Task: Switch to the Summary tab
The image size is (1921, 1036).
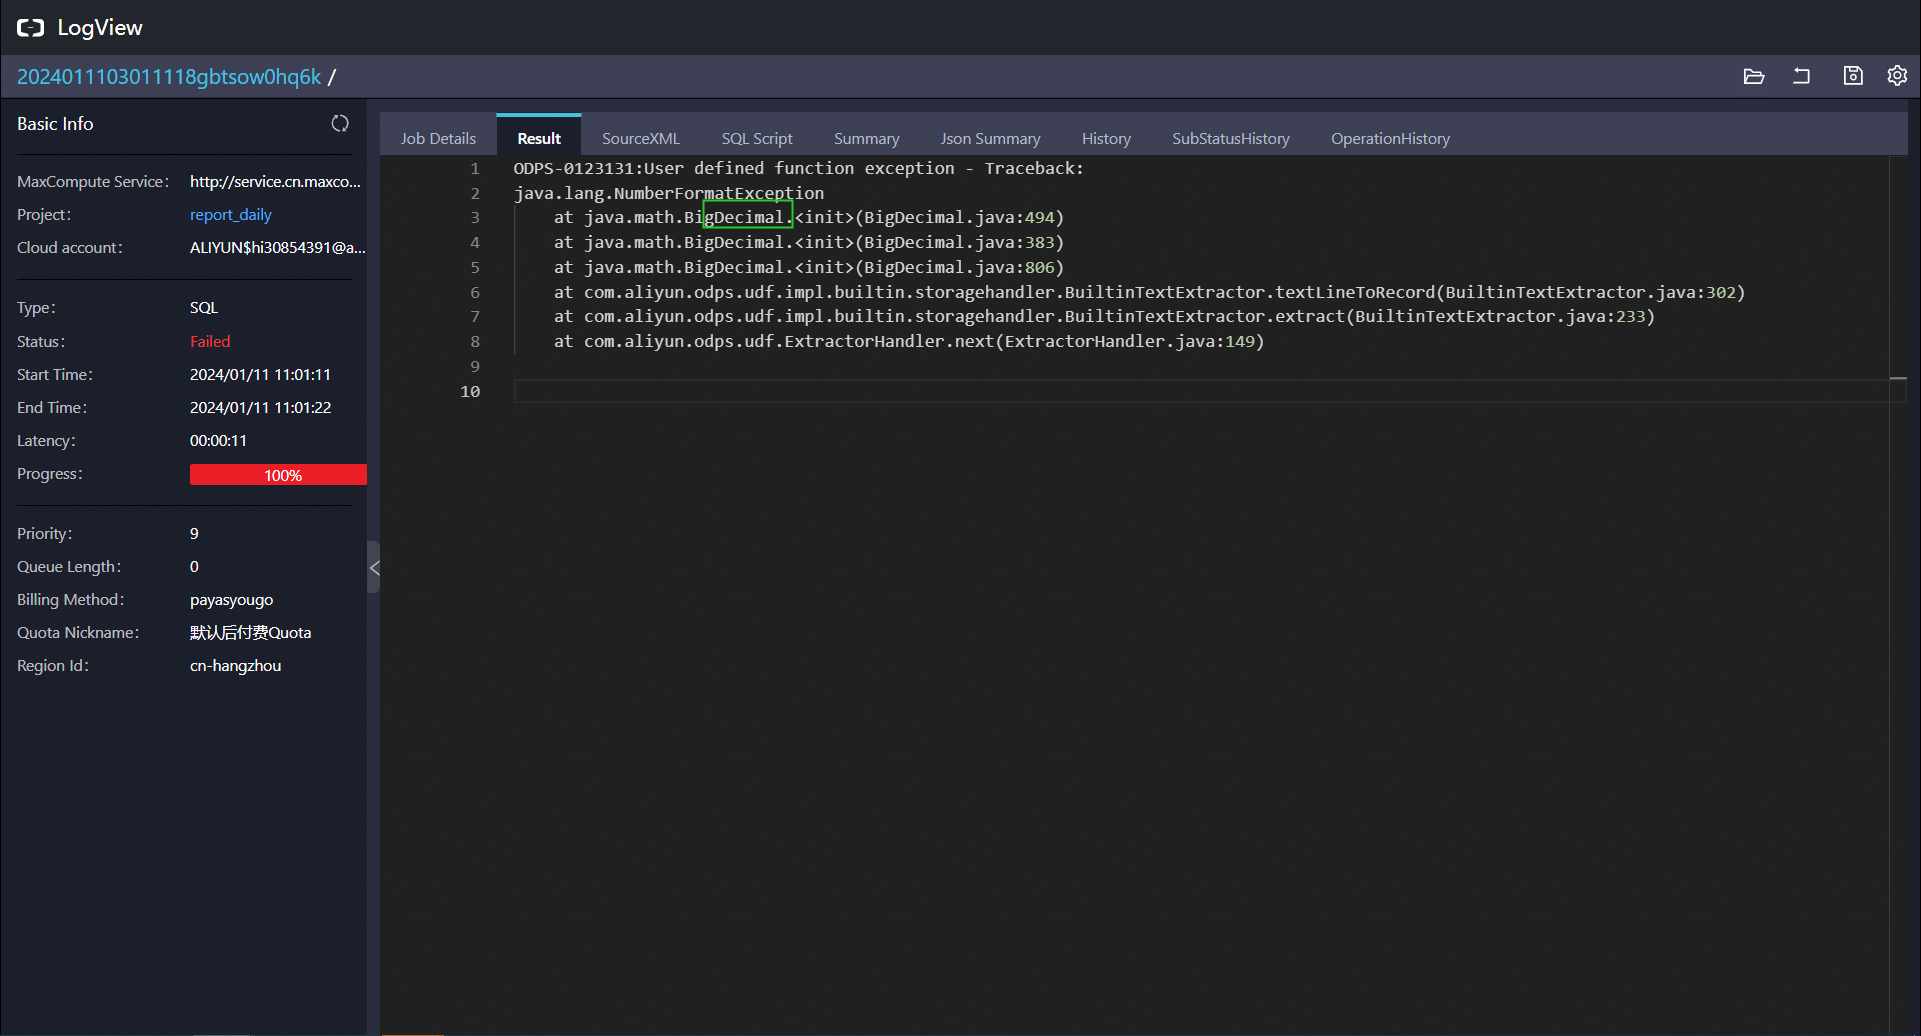Action: click(x=867, y=138)
